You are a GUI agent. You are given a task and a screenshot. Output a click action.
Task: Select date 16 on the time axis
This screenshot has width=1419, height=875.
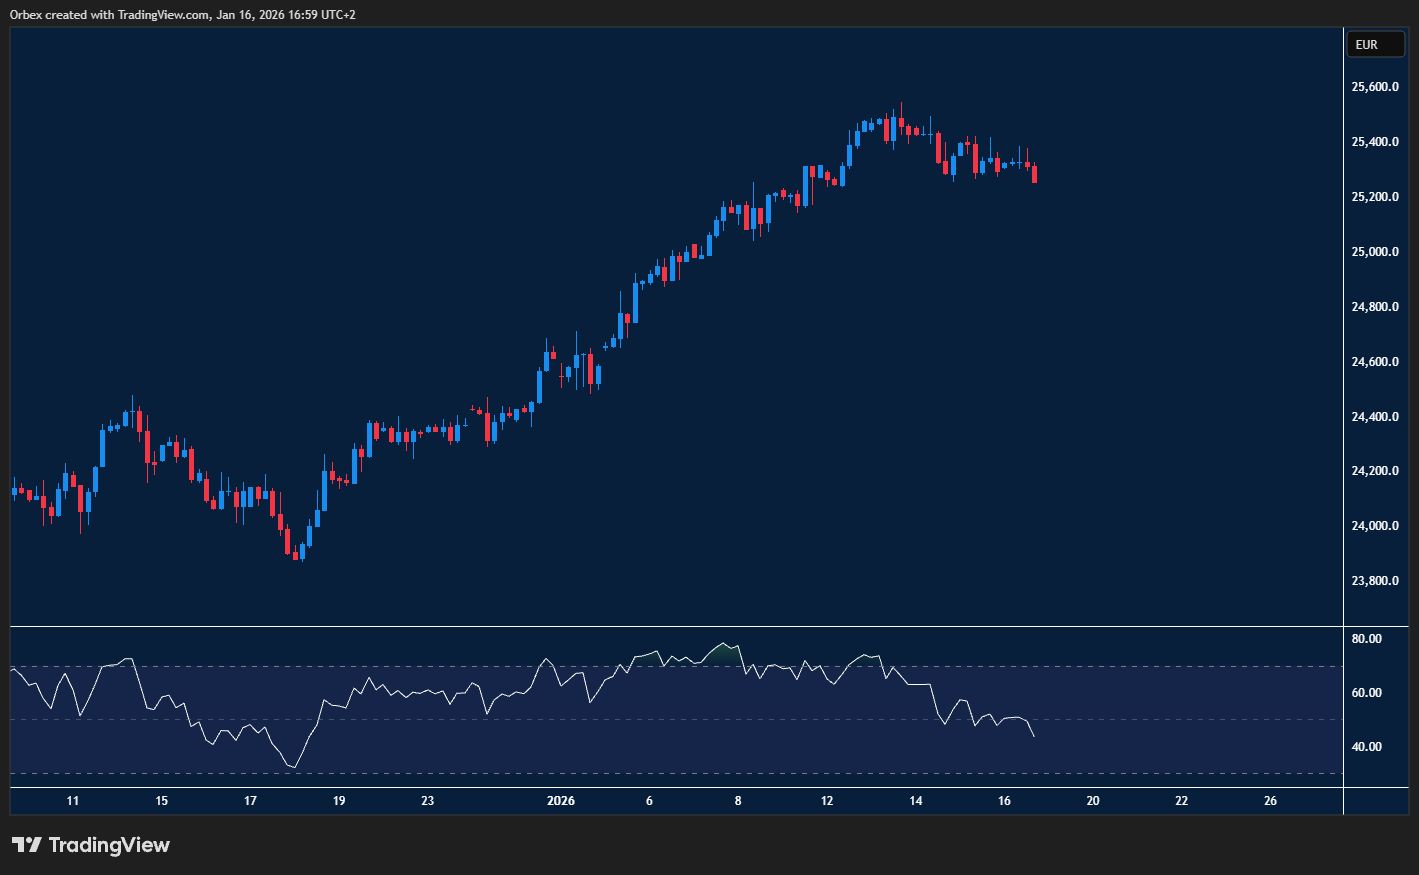[x=1005, y=801]
